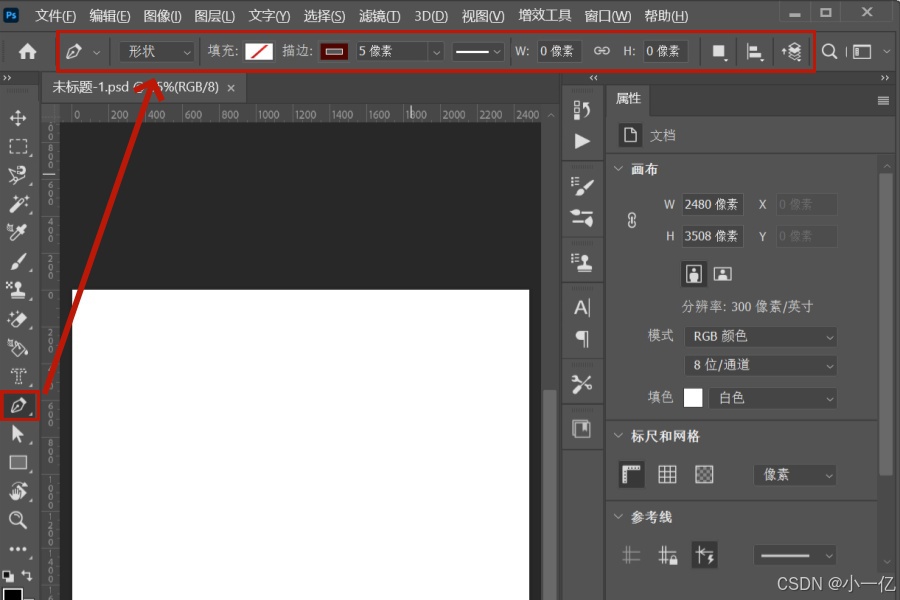Collapse the 画布 section
Image resolution: width=900 pixels, height=600 pixels.
[618, 169]
